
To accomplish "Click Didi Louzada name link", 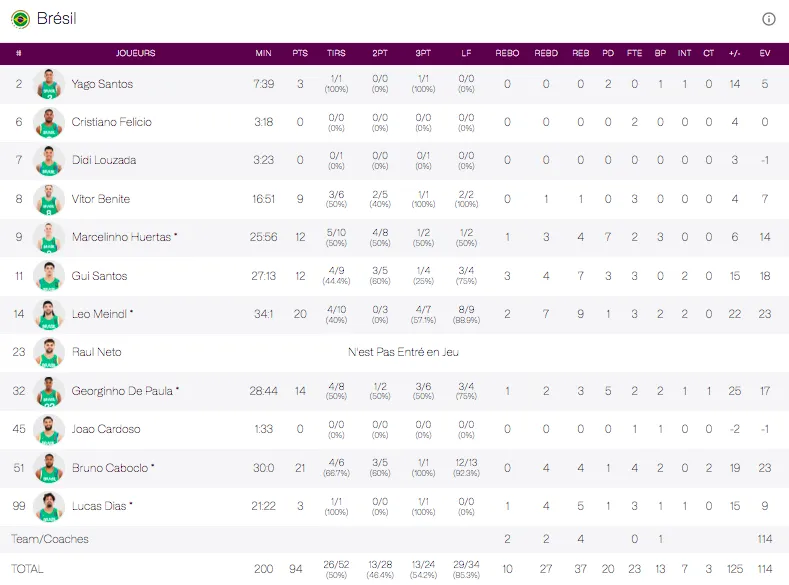I will point(104,160).
